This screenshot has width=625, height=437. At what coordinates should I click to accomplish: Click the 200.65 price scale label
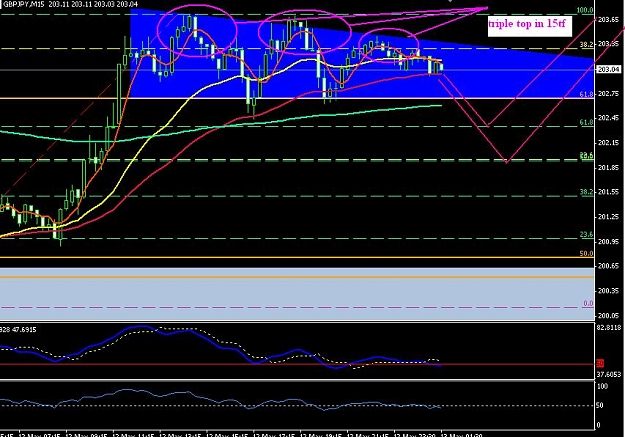609,266
